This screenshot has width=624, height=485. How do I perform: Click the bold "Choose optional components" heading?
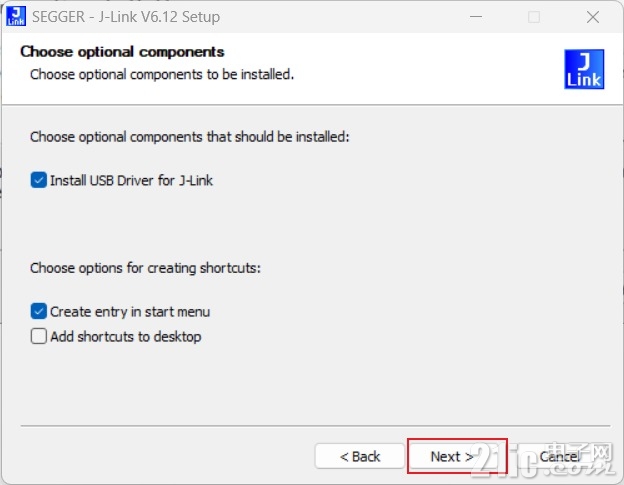[122, 52]
